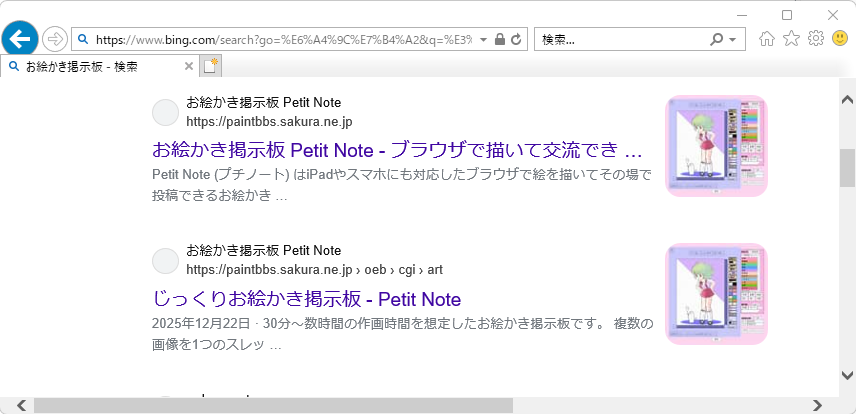Open the Tools gear icon
856x414 pixels.
(816, 38)
